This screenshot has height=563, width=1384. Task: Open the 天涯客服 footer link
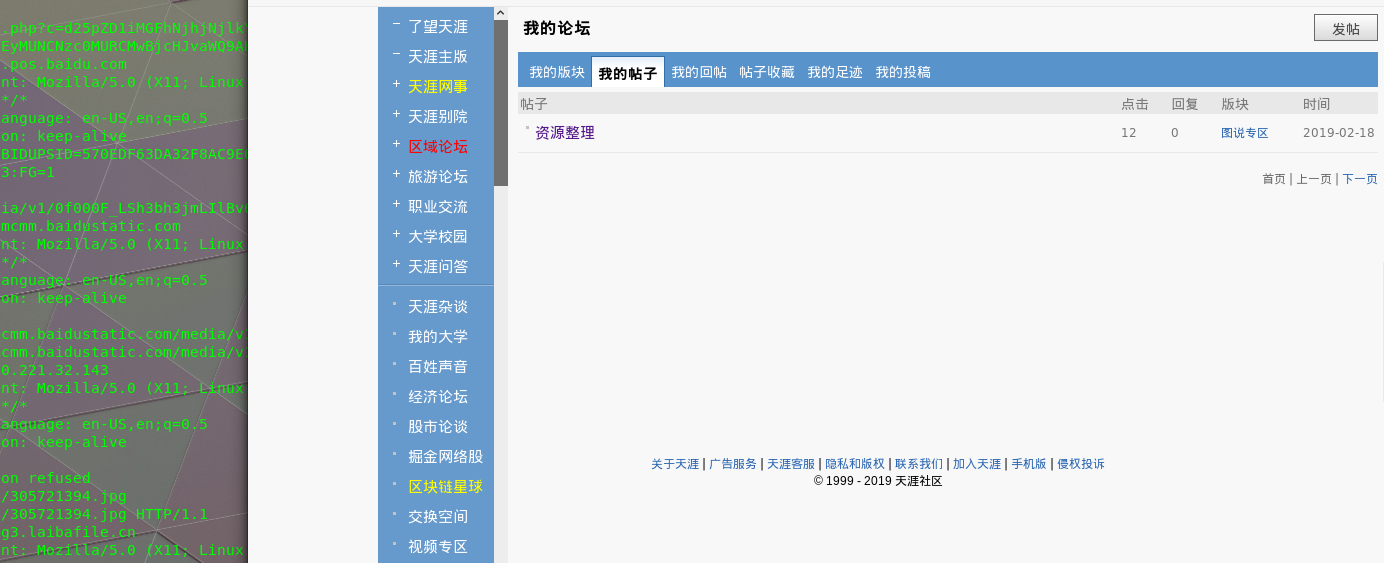pyautogui.click(x=791, y=464)
